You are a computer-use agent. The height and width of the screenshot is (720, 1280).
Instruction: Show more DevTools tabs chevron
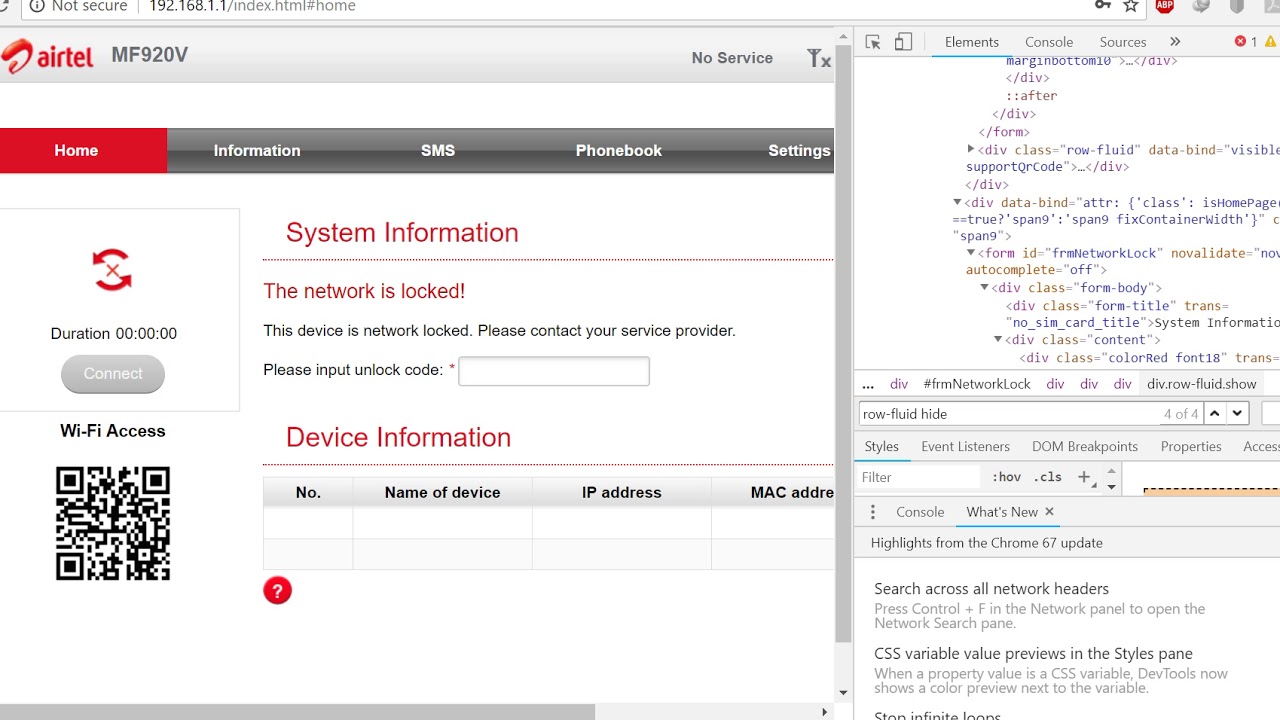(x=1175, y=42)
